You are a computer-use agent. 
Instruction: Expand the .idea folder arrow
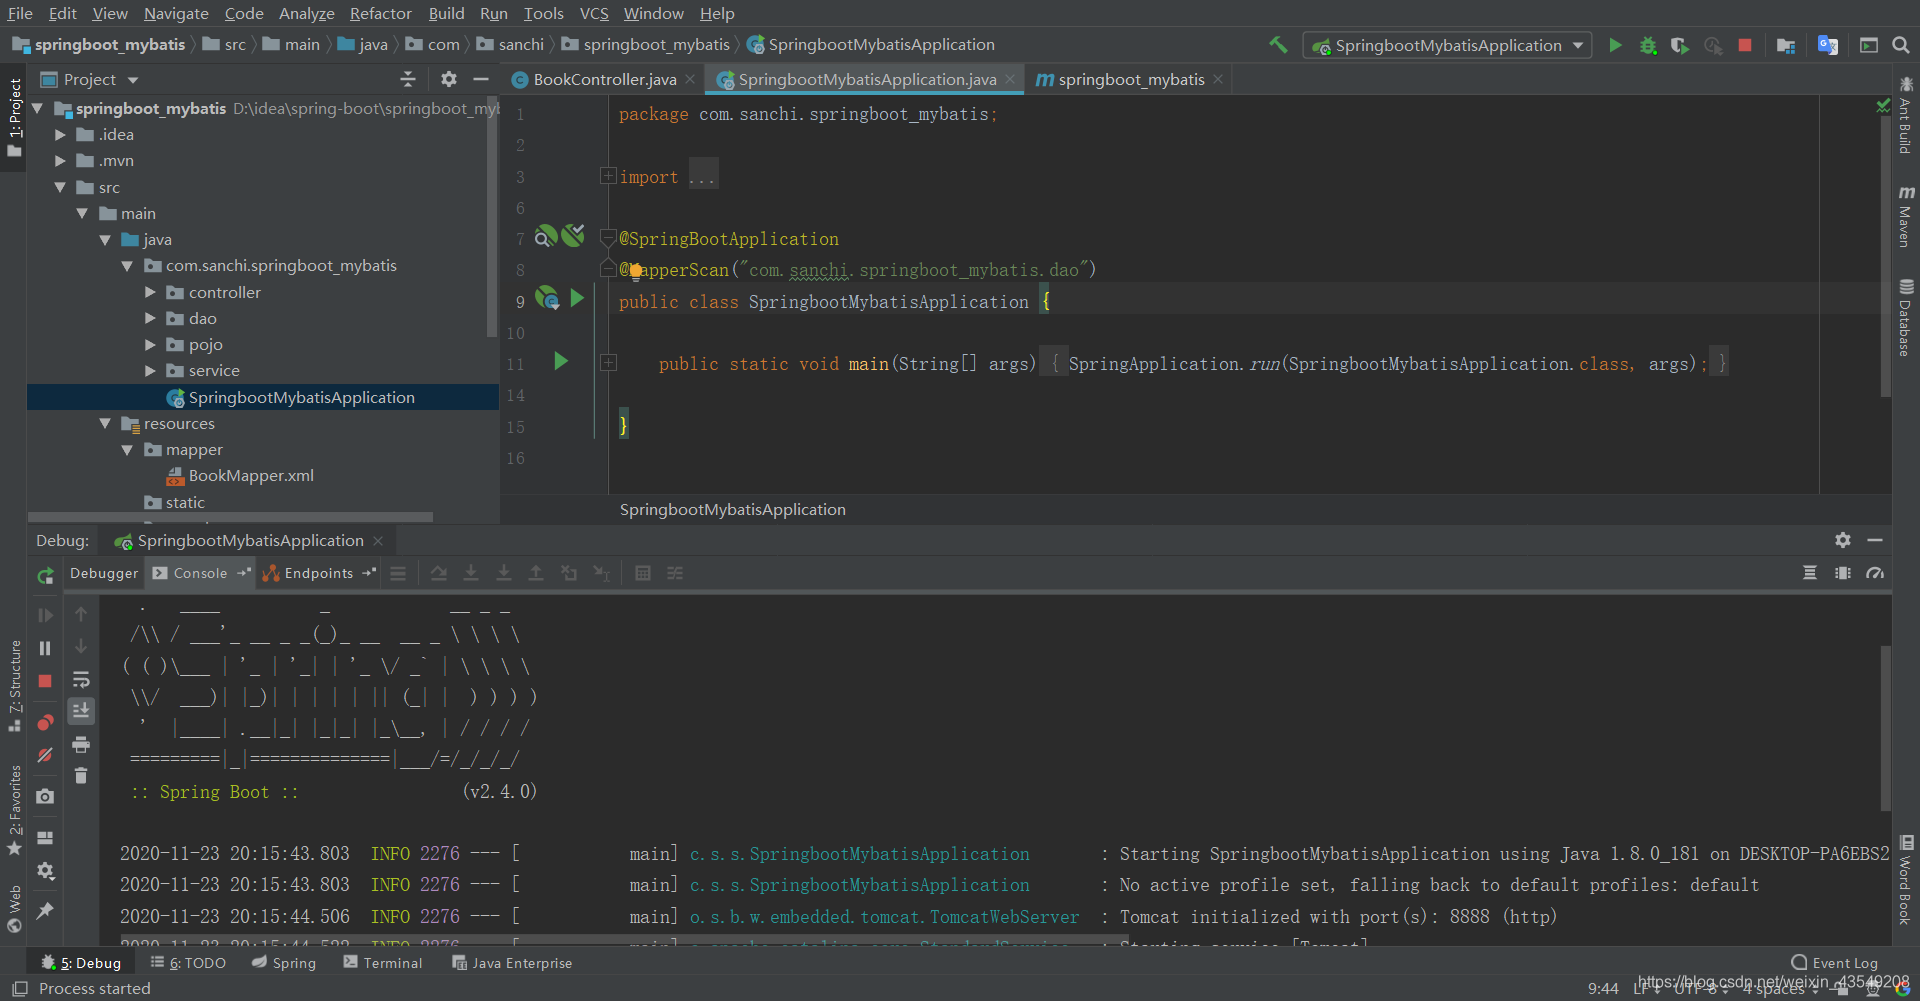click(60, 134)
